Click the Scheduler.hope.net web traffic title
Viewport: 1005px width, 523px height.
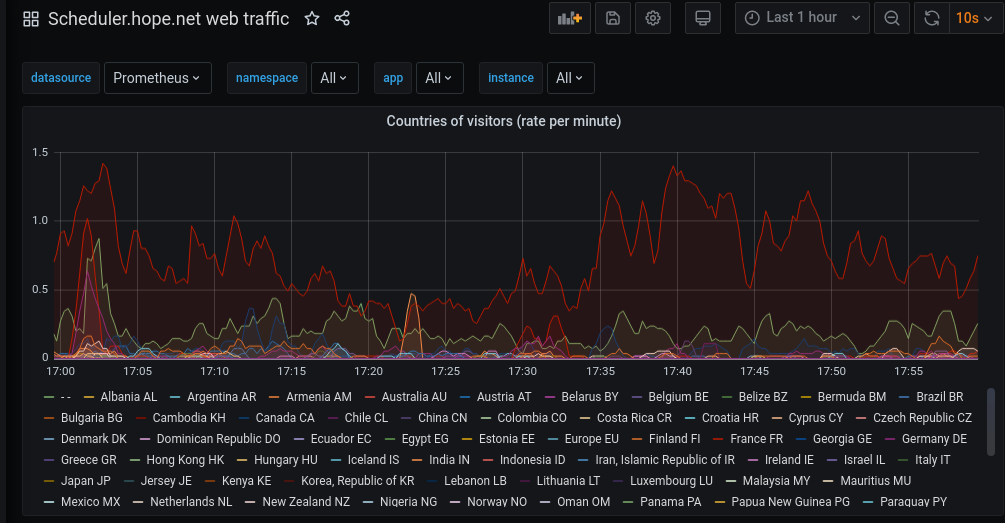tap(169, 19)
